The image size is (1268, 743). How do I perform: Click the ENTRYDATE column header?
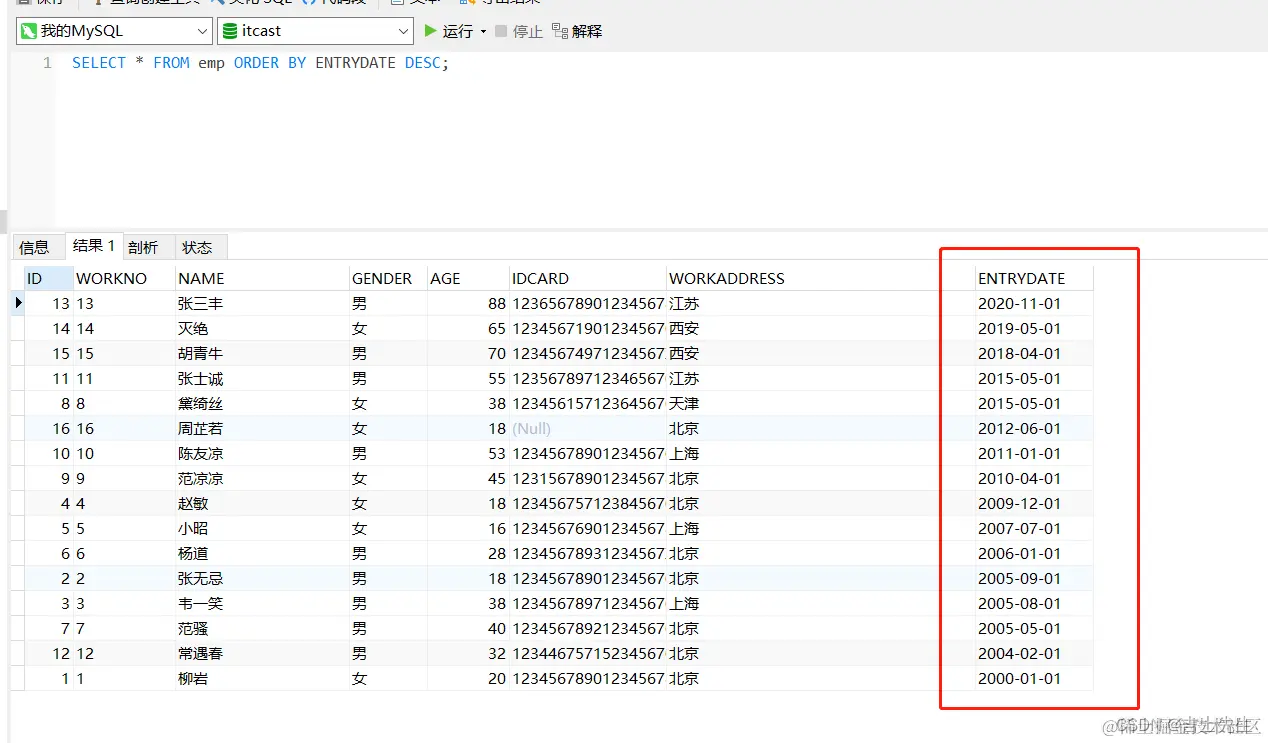pyautogui.click(x=1034, y=278)
